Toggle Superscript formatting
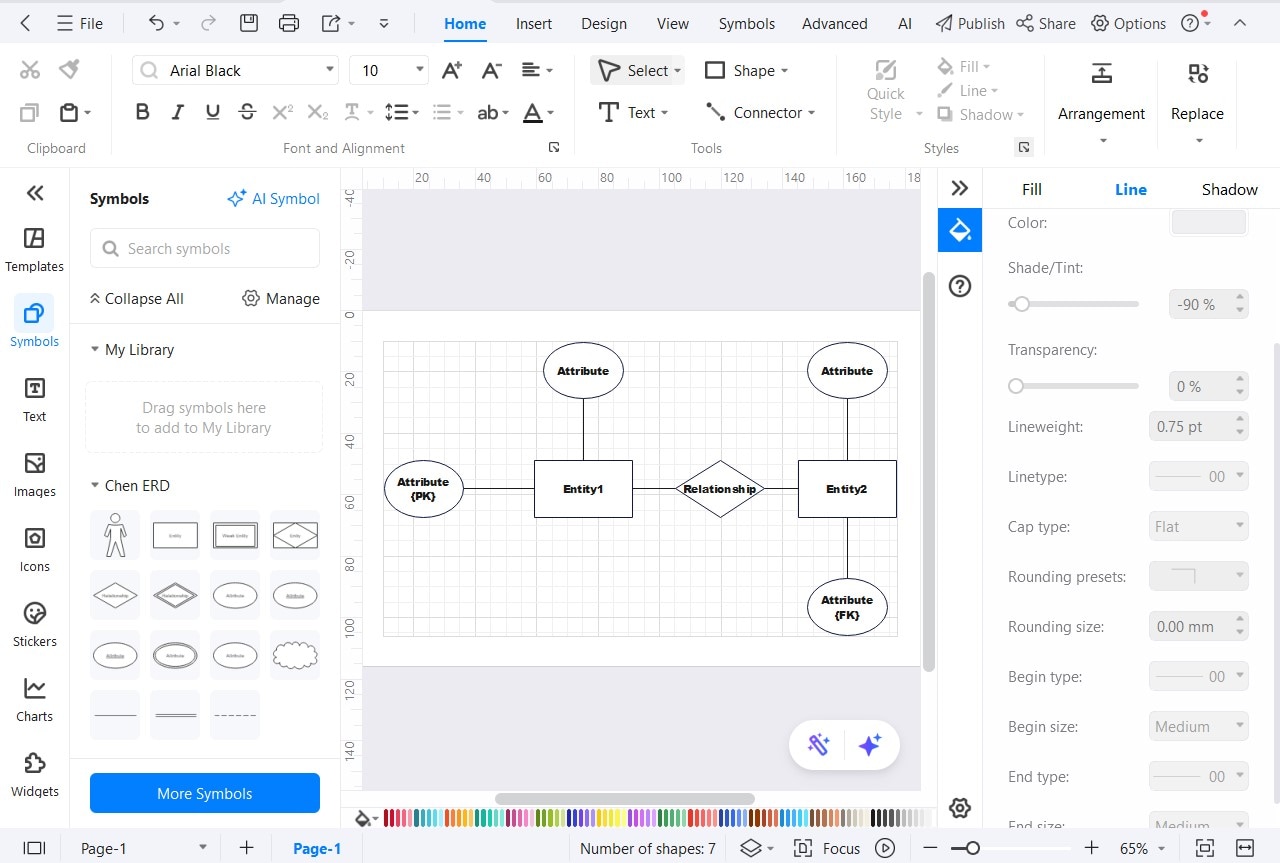1280x863 pixels. (x=282, y=113)
